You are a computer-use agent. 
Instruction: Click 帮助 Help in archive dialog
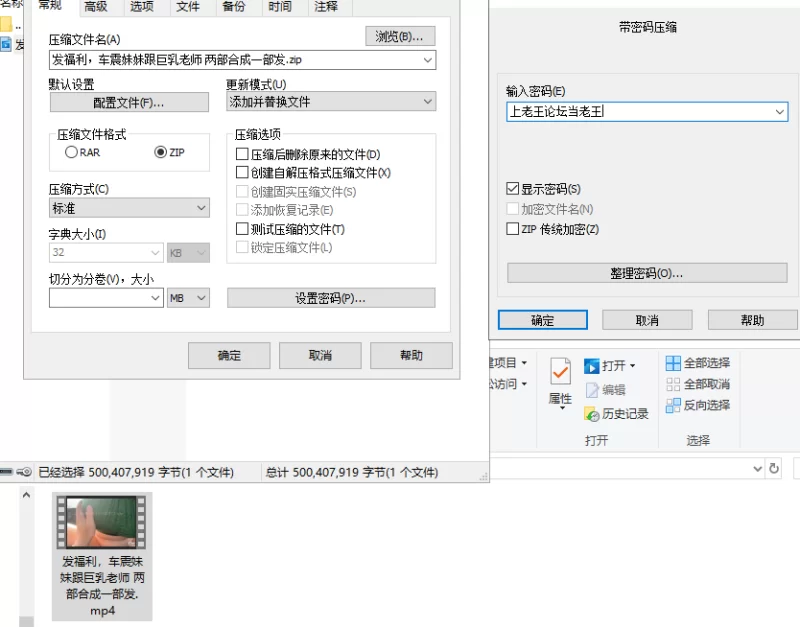411,355
